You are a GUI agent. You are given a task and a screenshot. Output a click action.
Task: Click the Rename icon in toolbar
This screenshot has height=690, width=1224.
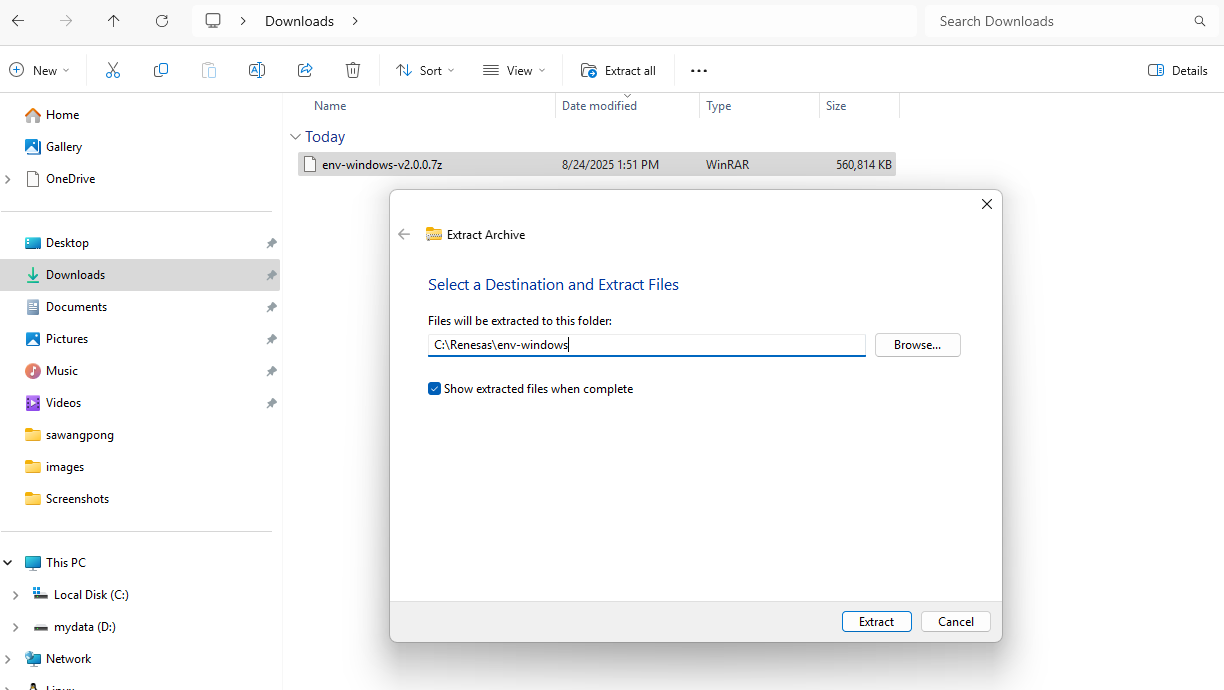257,70
